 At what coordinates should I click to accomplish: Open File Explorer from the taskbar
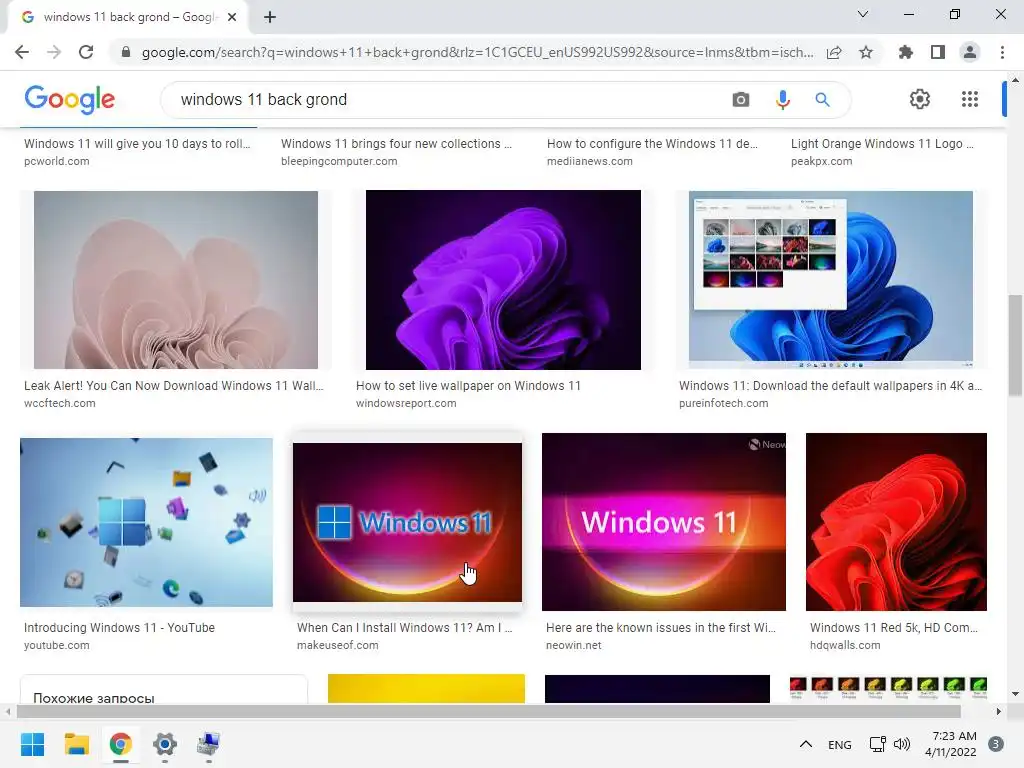coord(76,744)
